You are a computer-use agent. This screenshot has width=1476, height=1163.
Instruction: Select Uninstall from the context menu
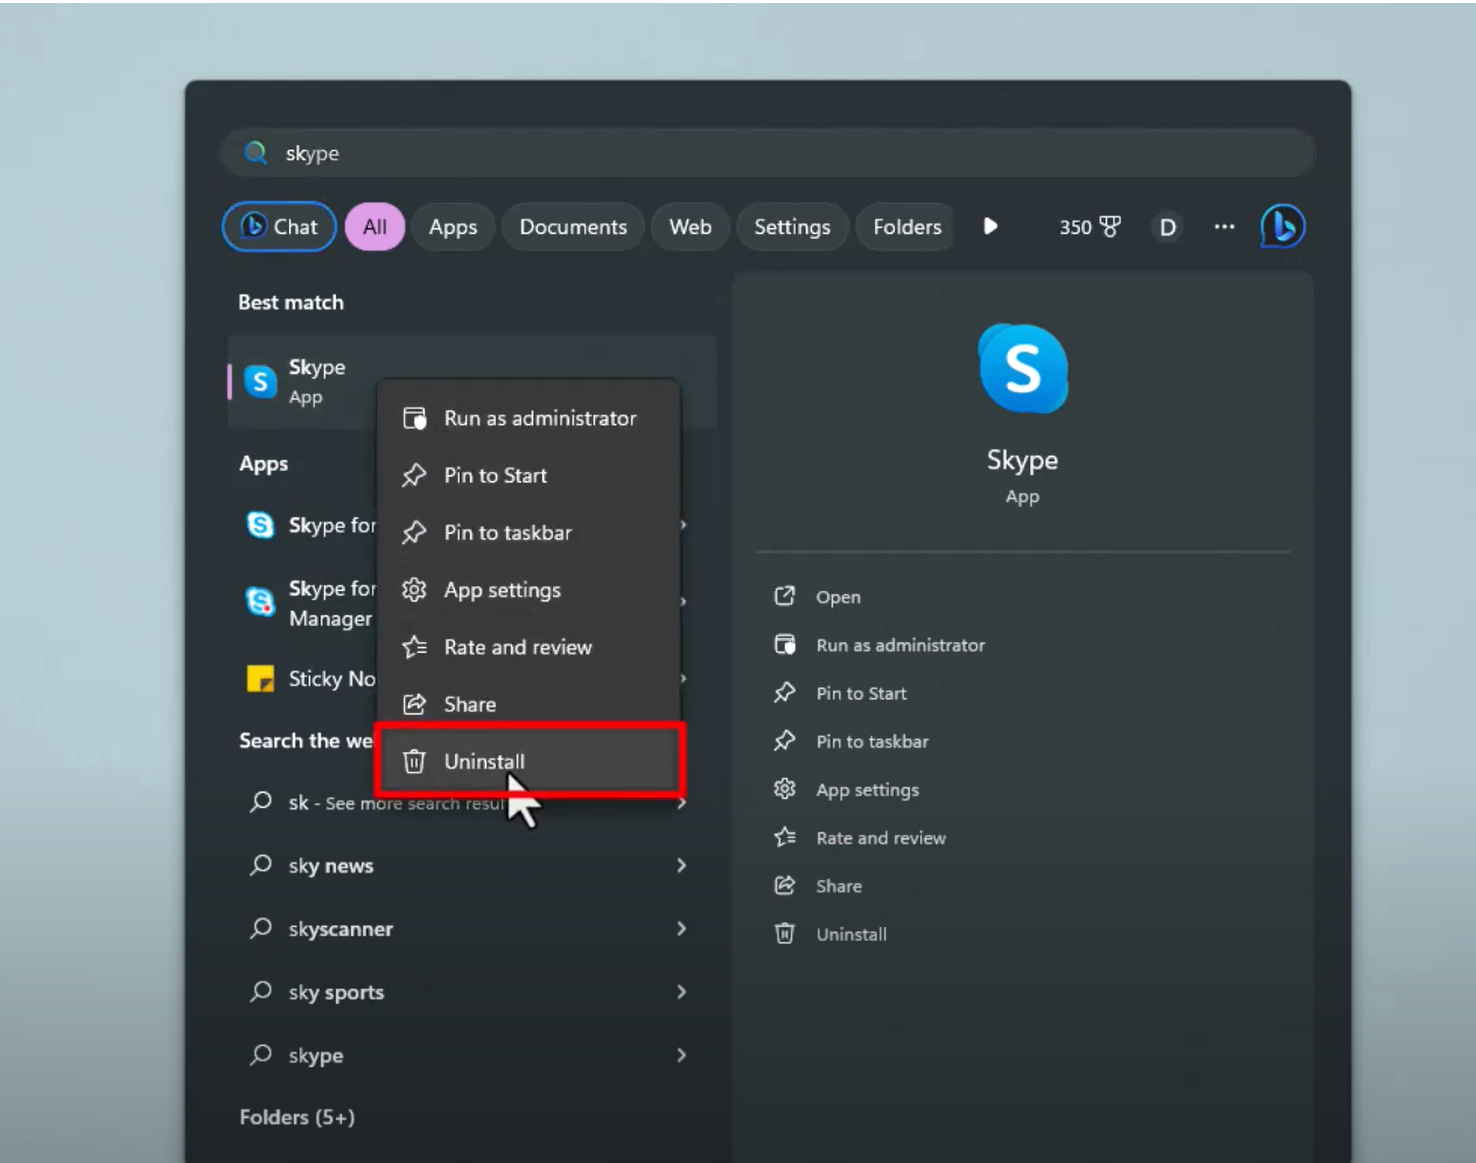[484, 761]
